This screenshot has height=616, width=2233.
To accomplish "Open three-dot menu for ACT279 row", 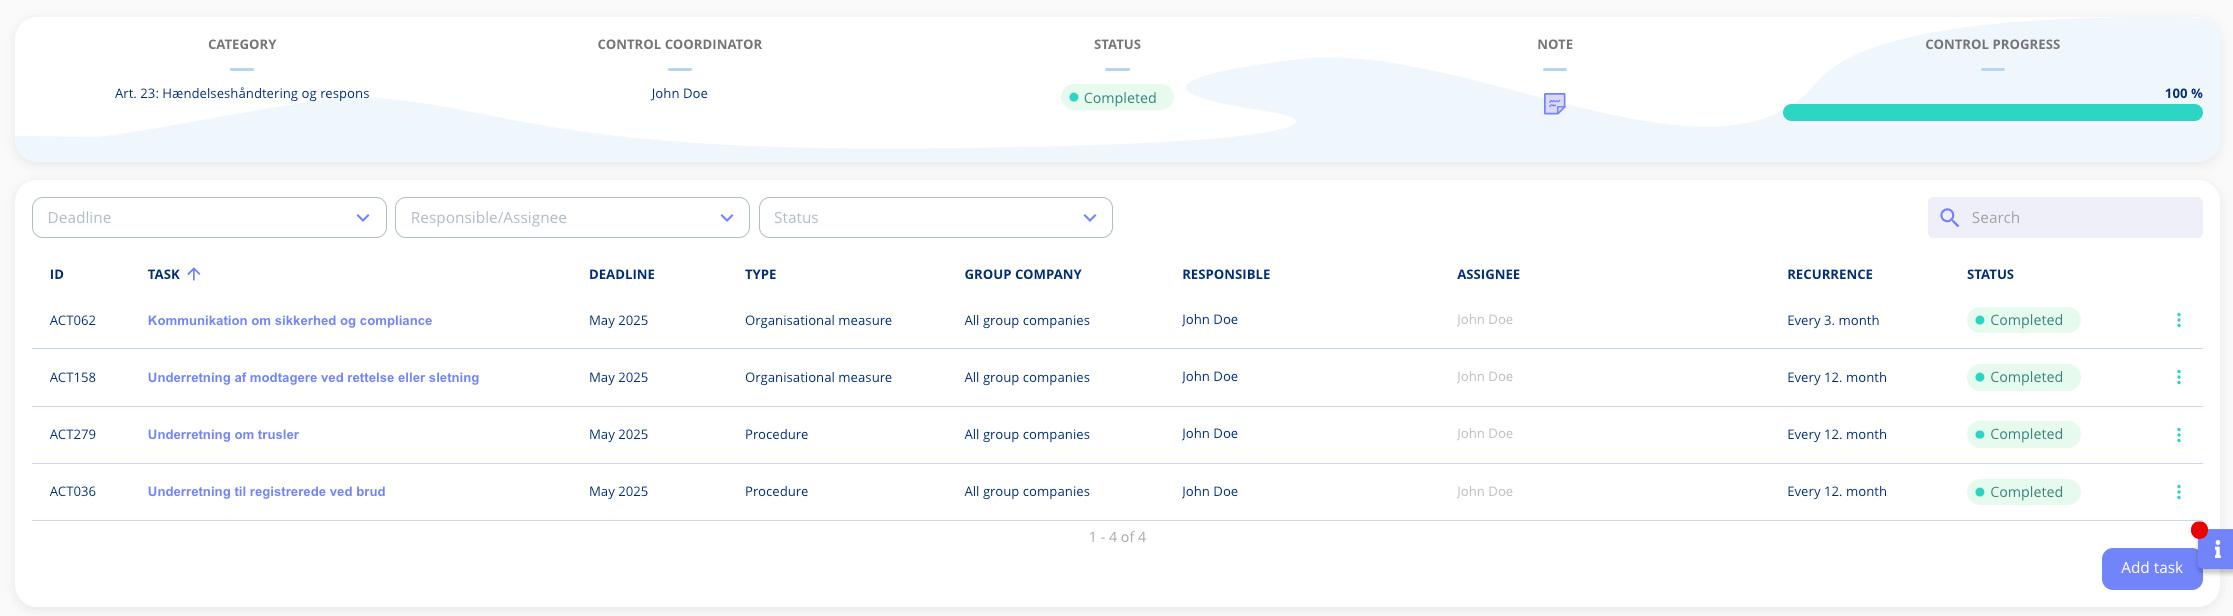I will [x=2178, y=435].
